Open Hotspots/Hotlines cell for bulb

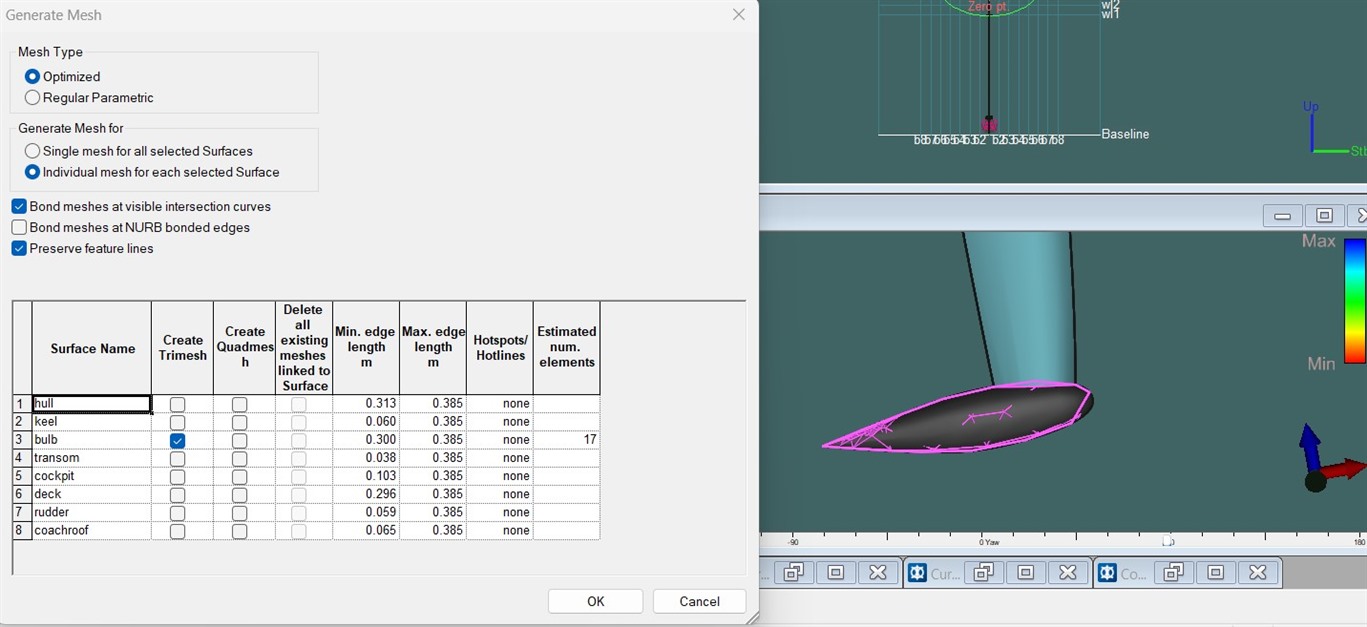pyautogui.click(x=500, y=440)
